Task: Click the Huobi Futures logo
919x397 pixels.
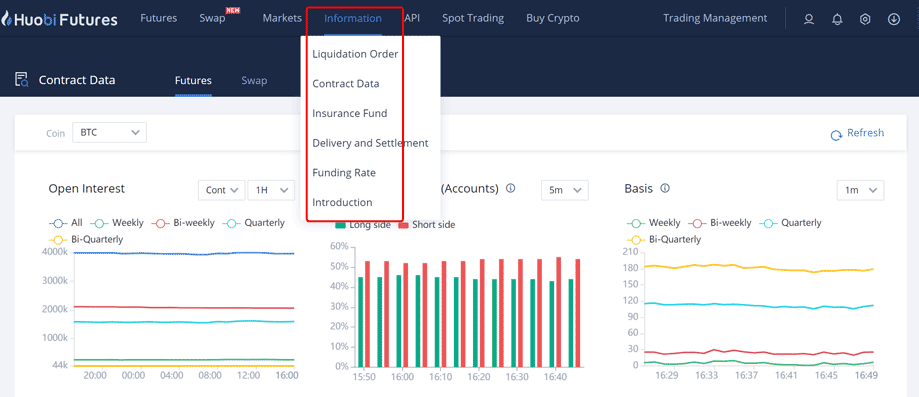Action: [x=59, y=19]
